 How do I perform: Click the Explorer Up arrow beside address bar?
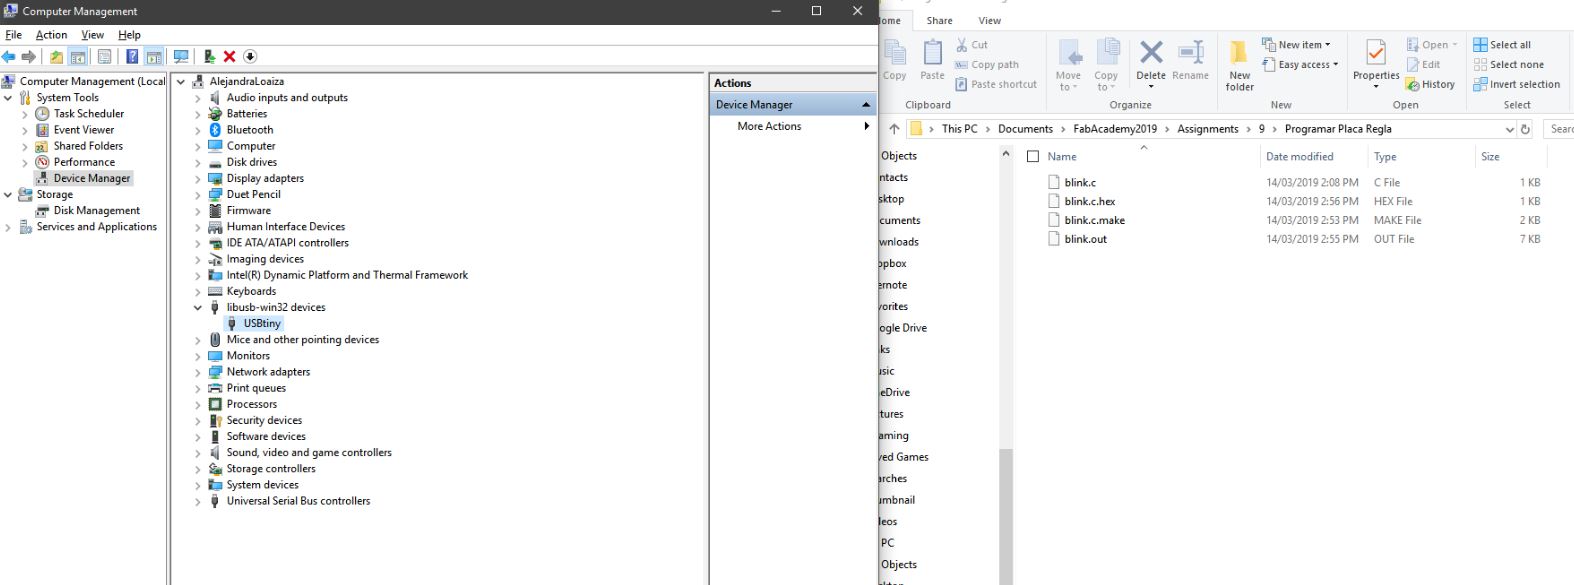pyautogui.click(x=894, y=129)
